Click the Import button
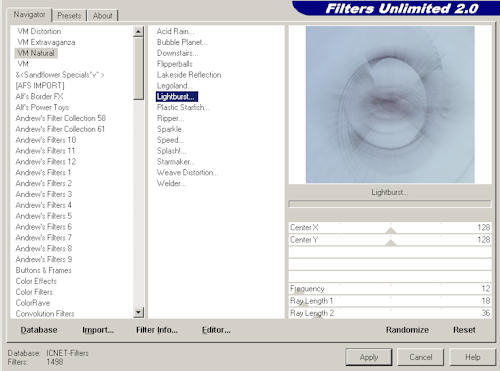This screenshot has width=500, height=371. [98, 330]
